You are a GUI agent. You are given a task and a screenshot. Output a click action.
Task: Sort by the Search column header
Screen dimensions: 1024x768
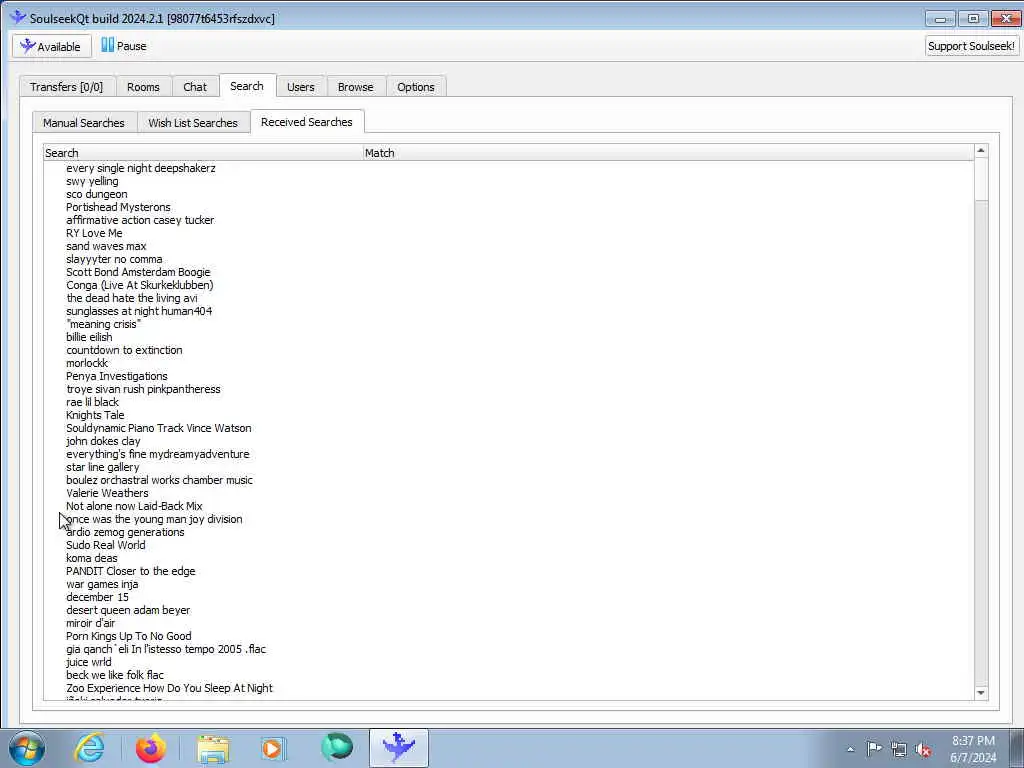click(203, 153)
